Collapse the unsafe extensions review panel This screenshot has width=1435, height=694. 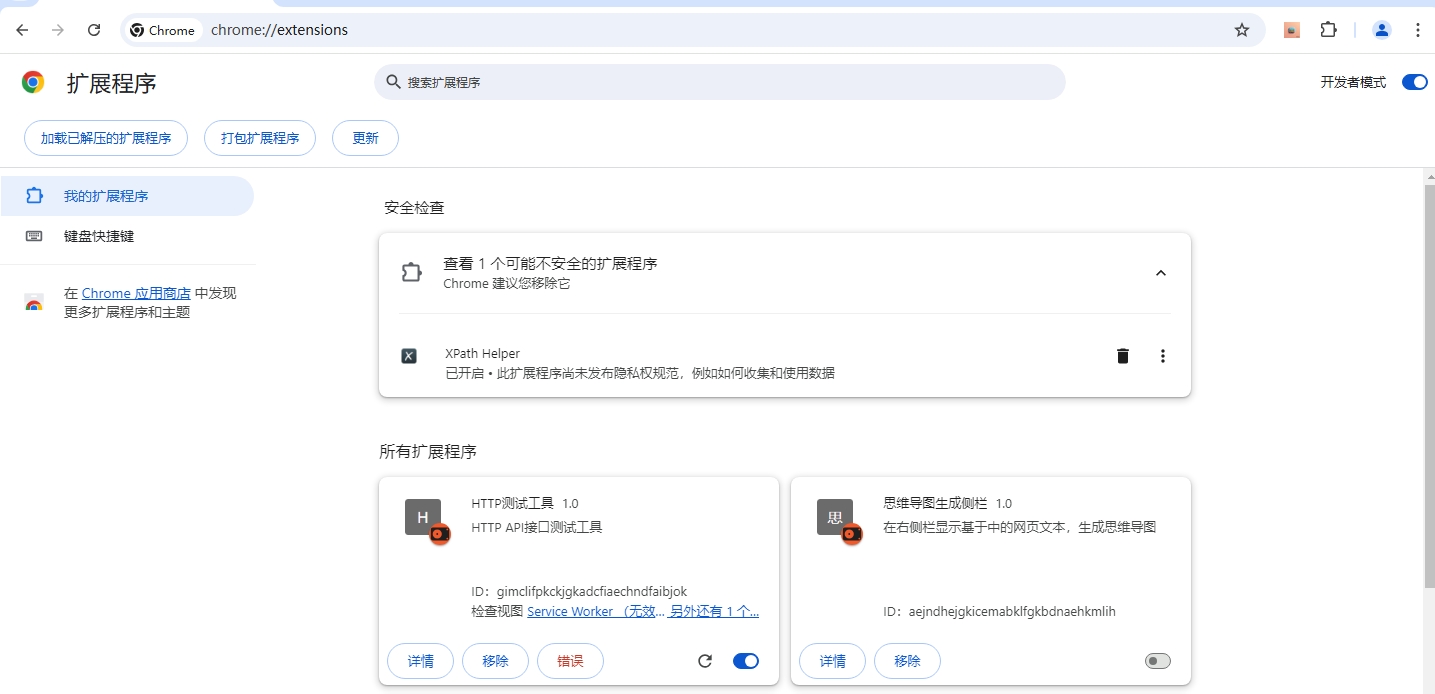[1161, 273]
